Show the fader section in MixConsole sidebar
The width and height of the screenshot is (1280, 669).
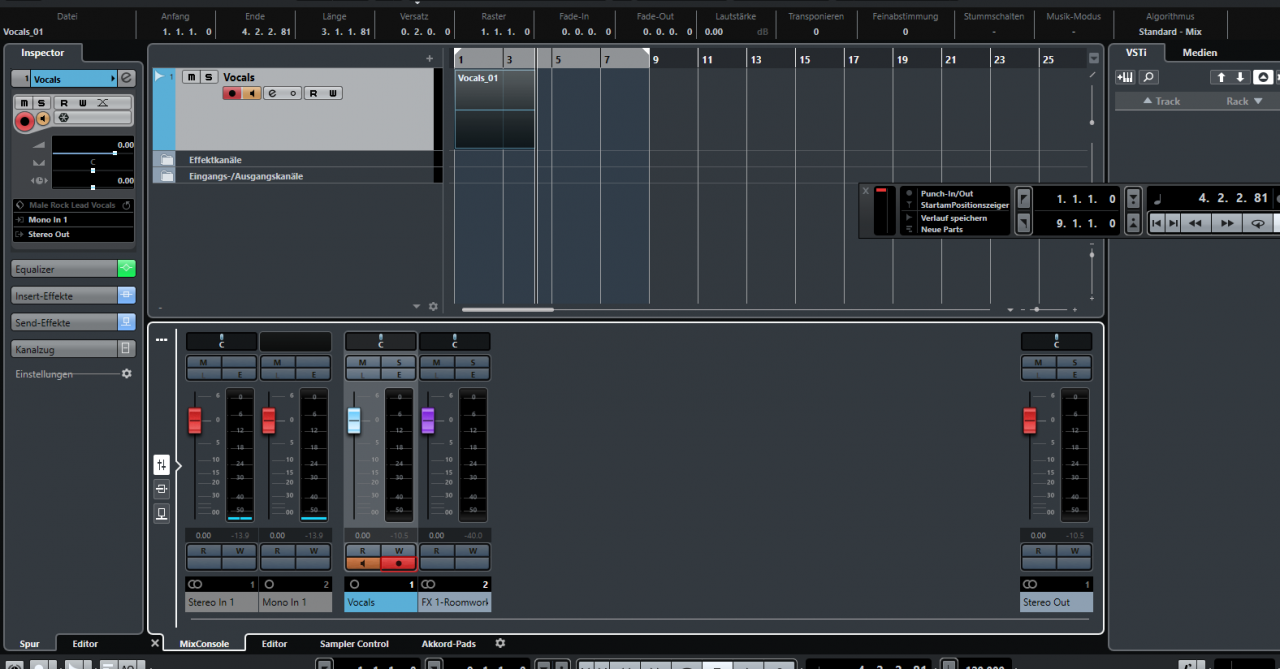point(161,464)
